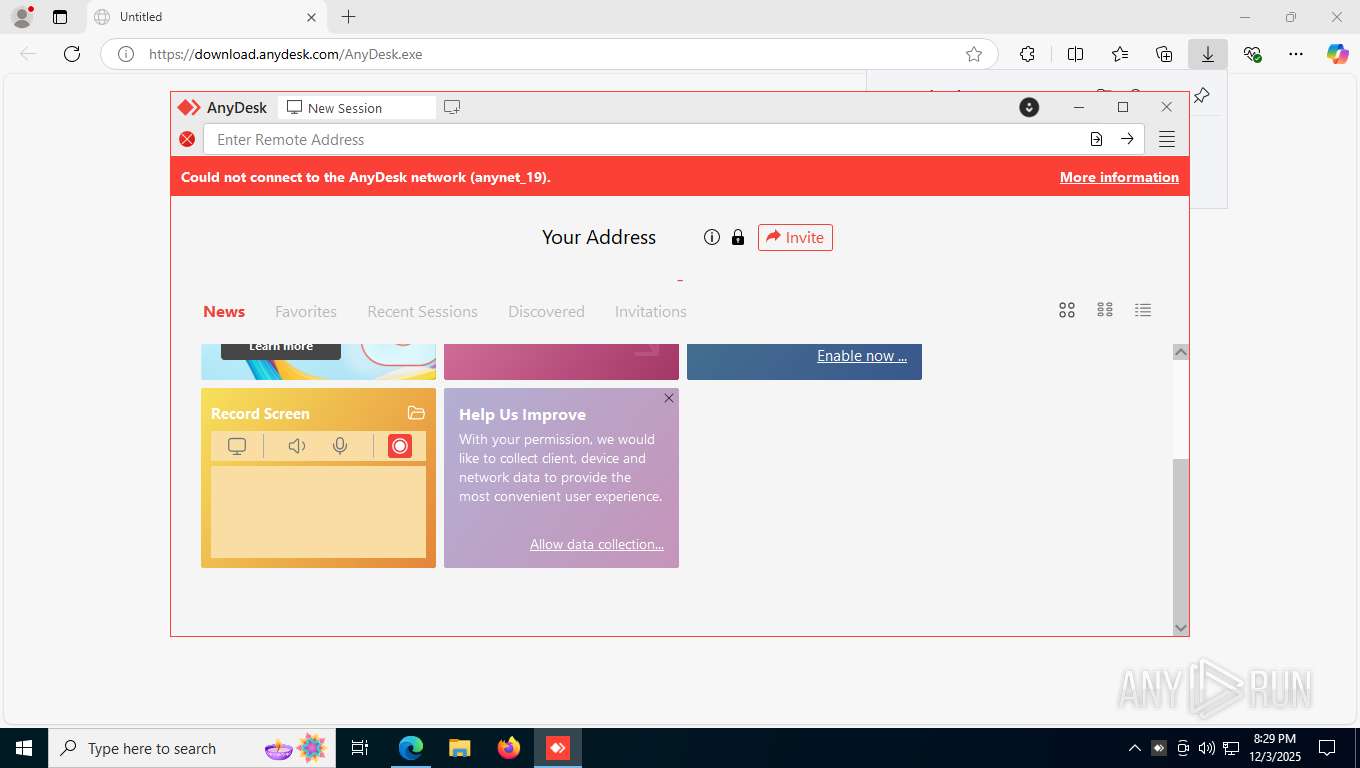Toggle screen capture in Record Screen card
Screen dimensions: 1360x768
pos(237,446)
